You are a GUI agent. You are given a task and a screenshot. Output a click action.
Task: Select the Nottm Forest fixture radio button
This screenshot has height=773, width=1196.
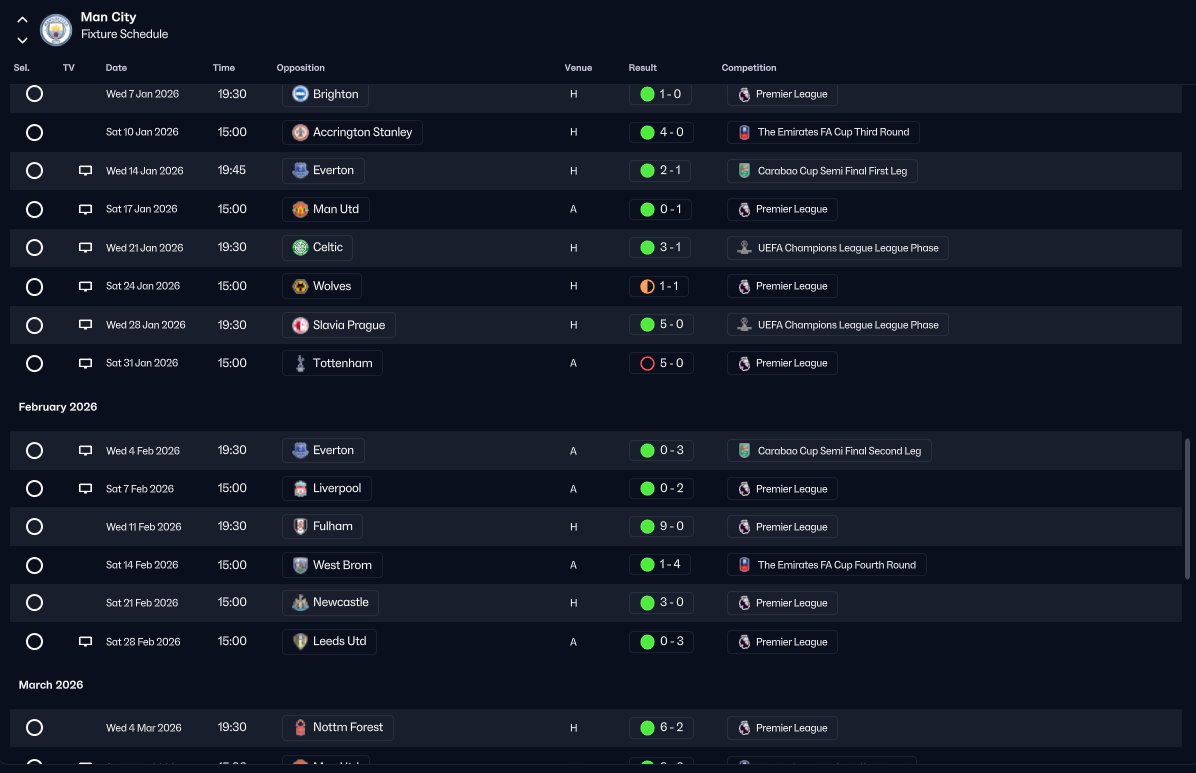[x=34, y=727]
